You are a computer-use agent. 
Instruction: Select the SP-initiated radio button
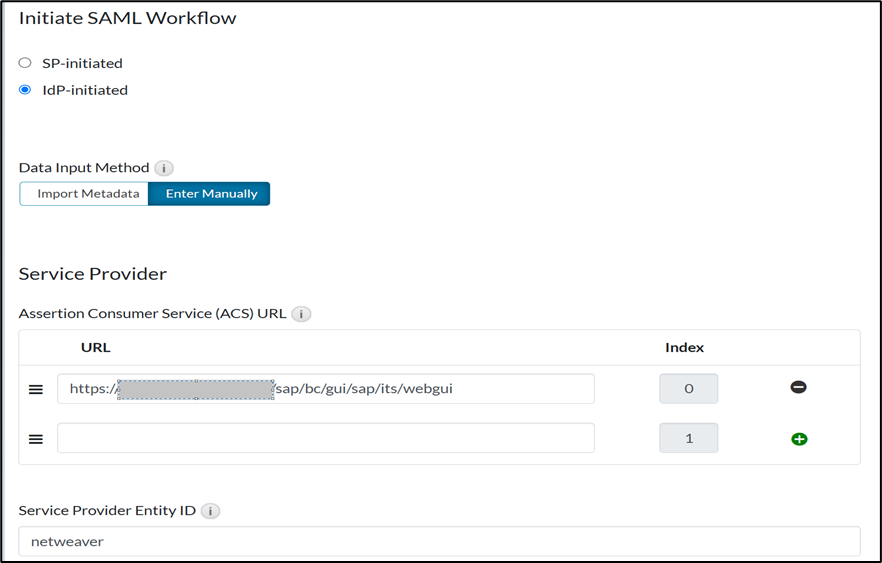[26, 63]
